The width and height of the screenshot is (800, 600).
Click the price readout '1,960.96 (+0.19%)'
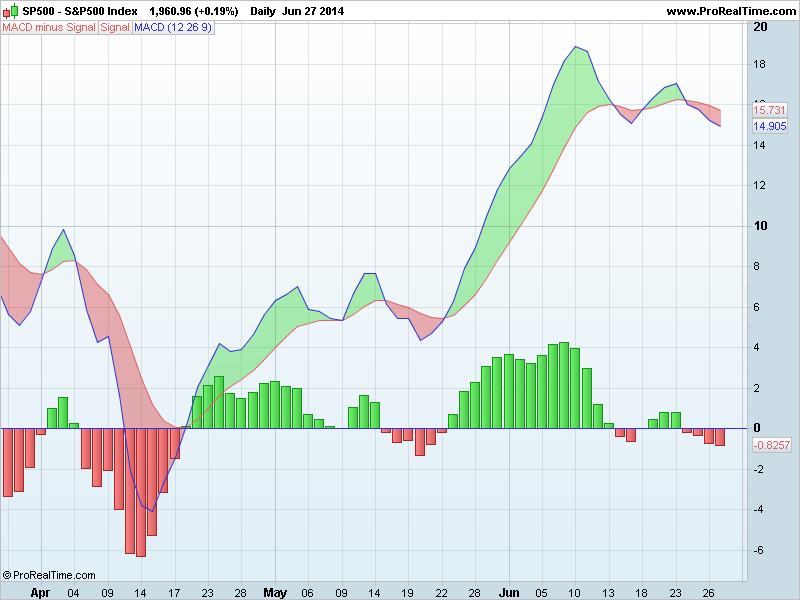coord(193,11)
